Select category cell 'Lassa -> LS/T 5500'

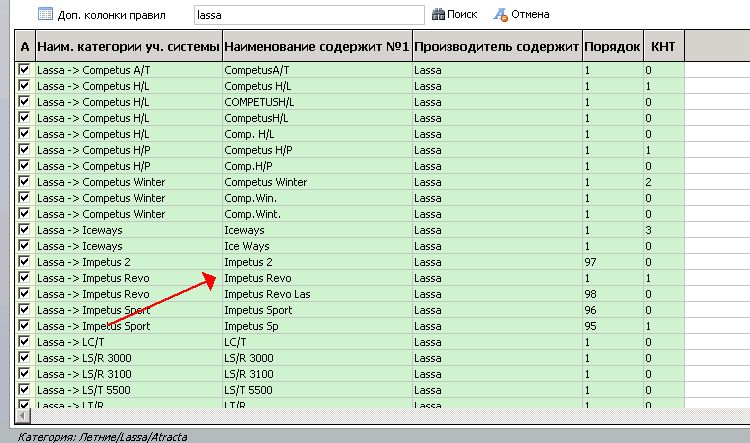point(129,390)
